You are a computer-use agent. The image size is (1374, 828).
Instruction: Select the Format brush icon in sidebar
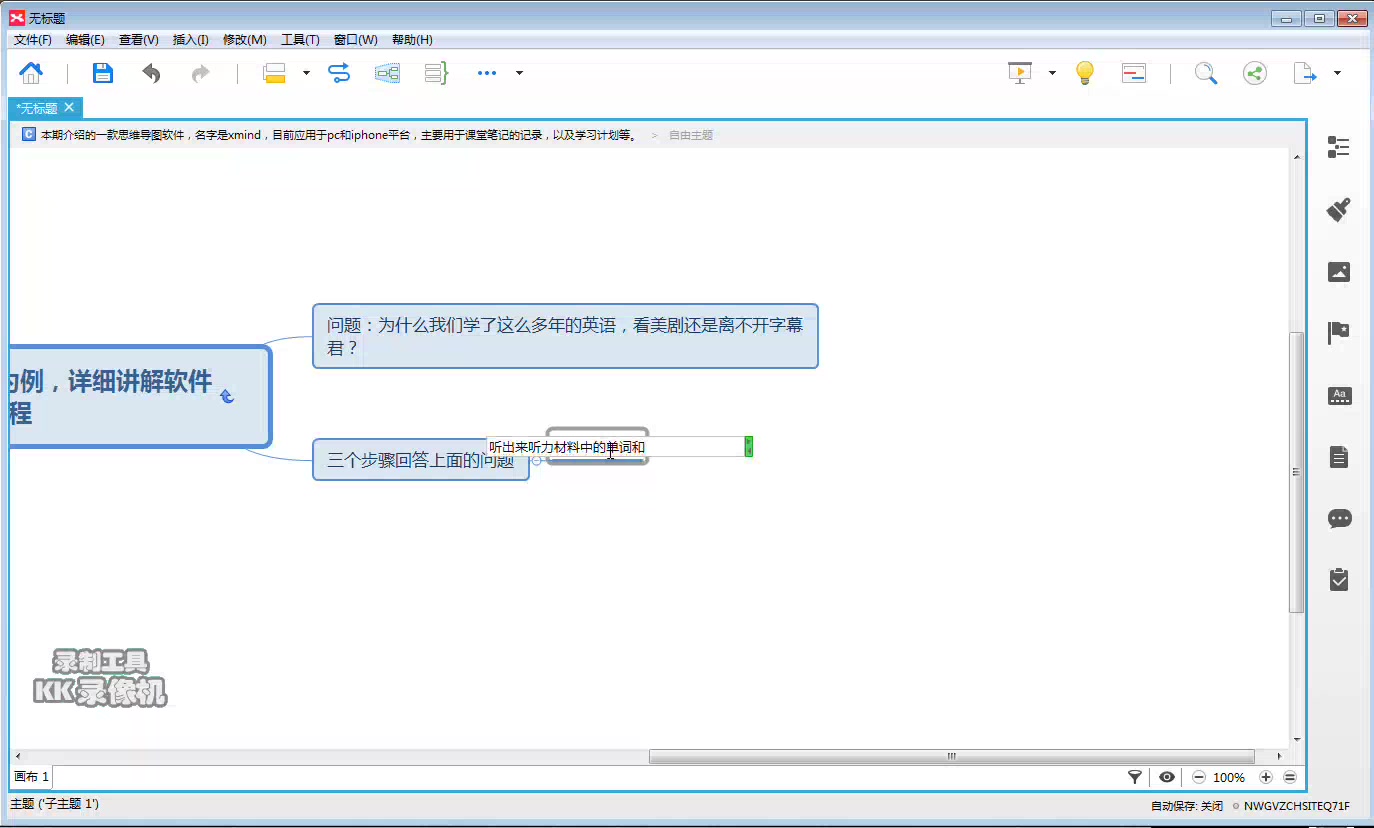tap(1338, 209)
